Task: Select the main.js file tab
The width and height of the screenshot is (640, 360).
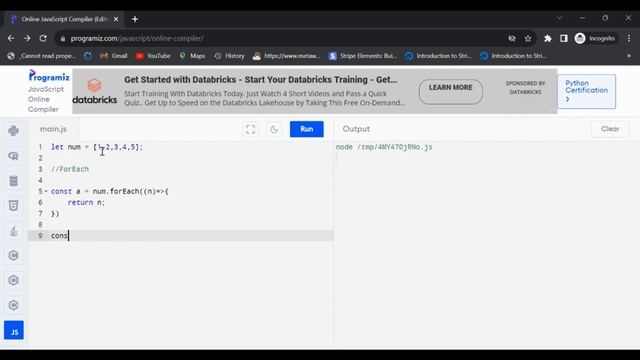Action: pyautogui.click(x=53, y=129)
